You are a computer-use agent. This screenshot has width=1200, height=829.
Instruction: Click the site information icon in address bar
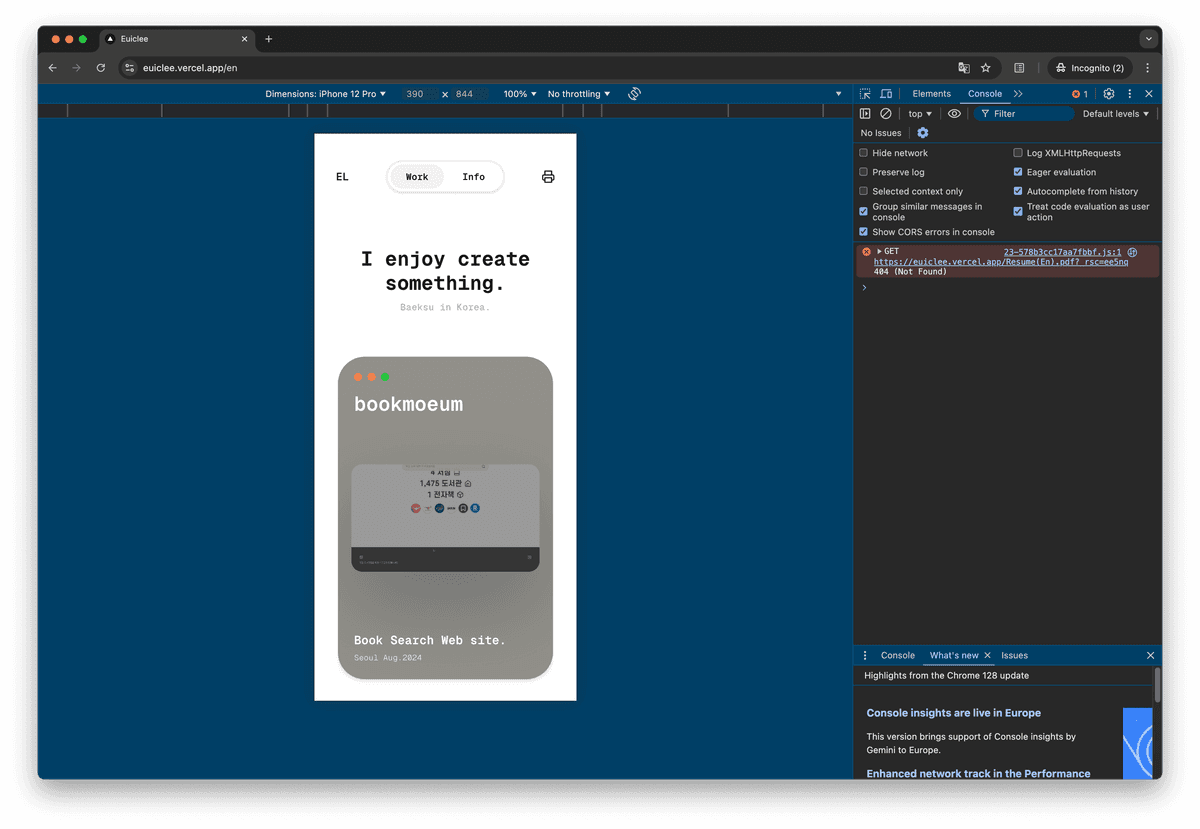130,68
